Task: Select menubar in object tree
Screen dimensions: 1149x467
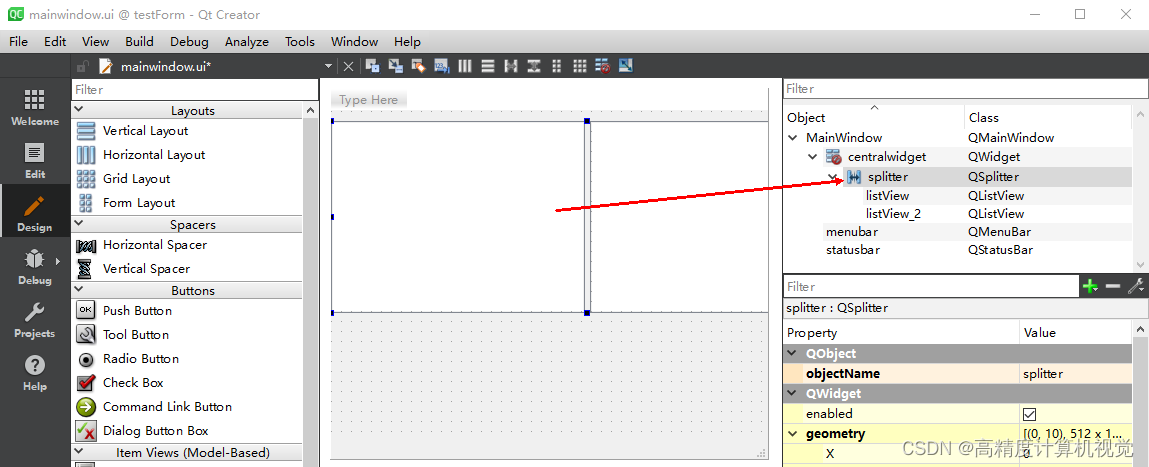Action: point(852,232)
